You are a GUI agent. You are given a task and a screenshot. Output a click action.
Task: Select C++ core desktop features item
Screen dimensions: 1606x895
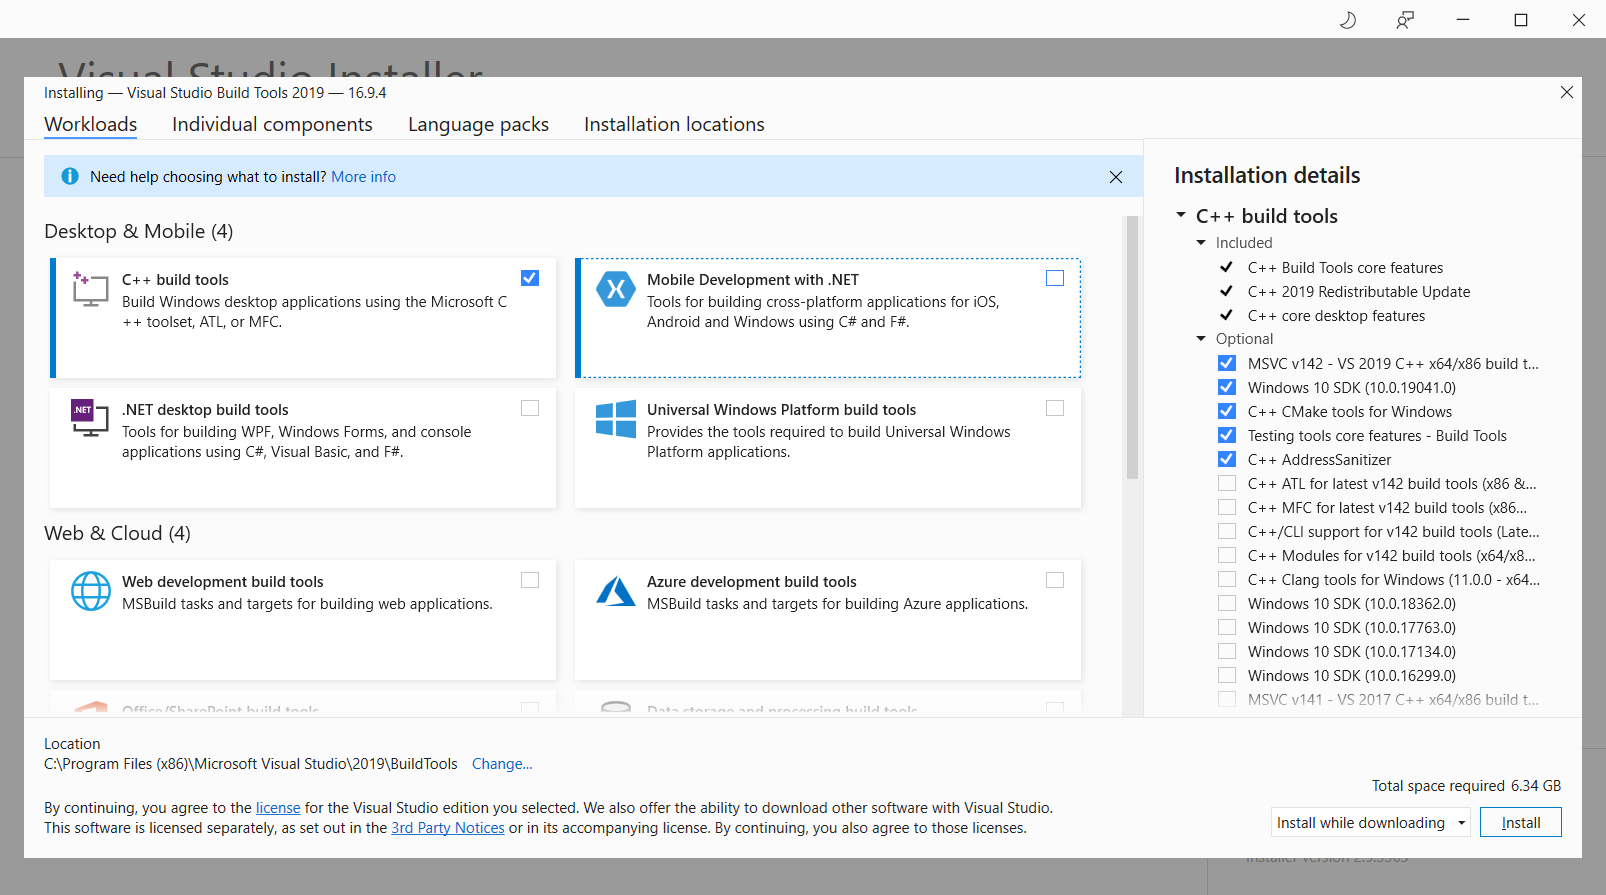(x=1336, y=315)
